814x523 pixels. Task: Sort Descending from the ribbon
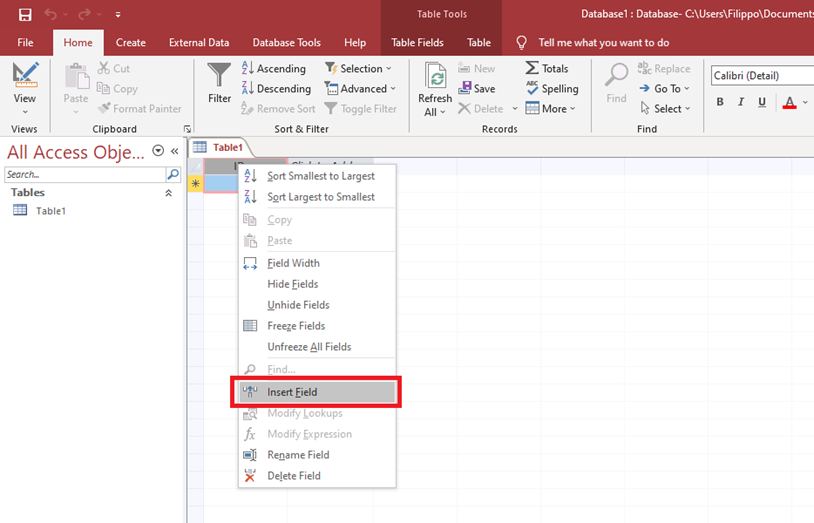click(276, 89)
